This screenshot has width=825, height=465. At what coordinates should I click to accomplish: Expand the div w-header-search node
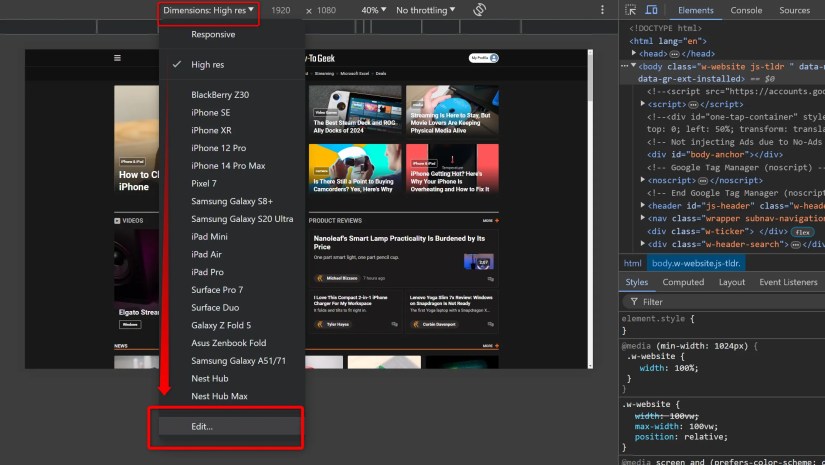[642, 244]
